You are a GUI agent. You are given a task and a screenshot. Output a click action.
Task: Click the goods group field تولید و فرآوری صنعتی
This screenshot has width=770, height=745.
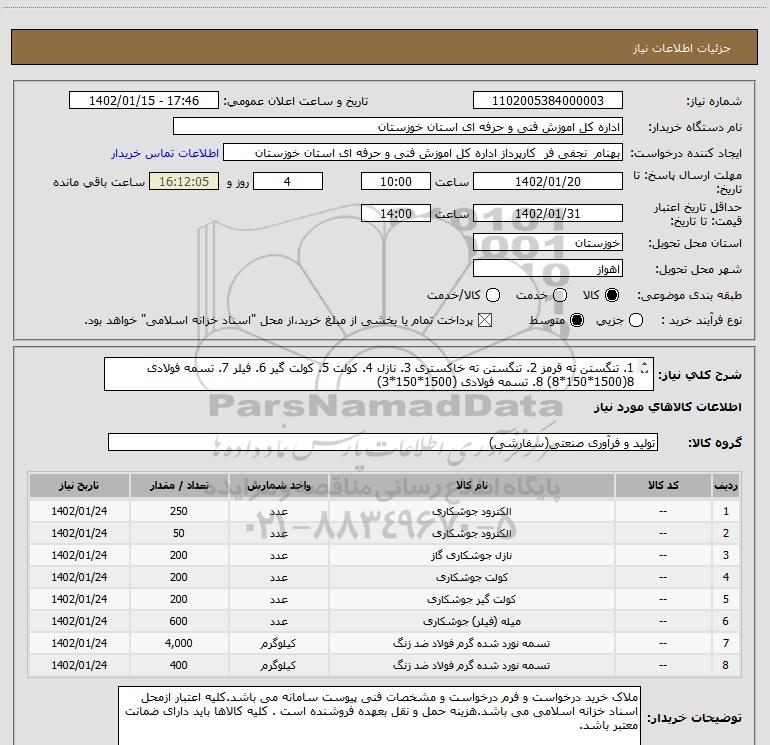tap(383, 442)
